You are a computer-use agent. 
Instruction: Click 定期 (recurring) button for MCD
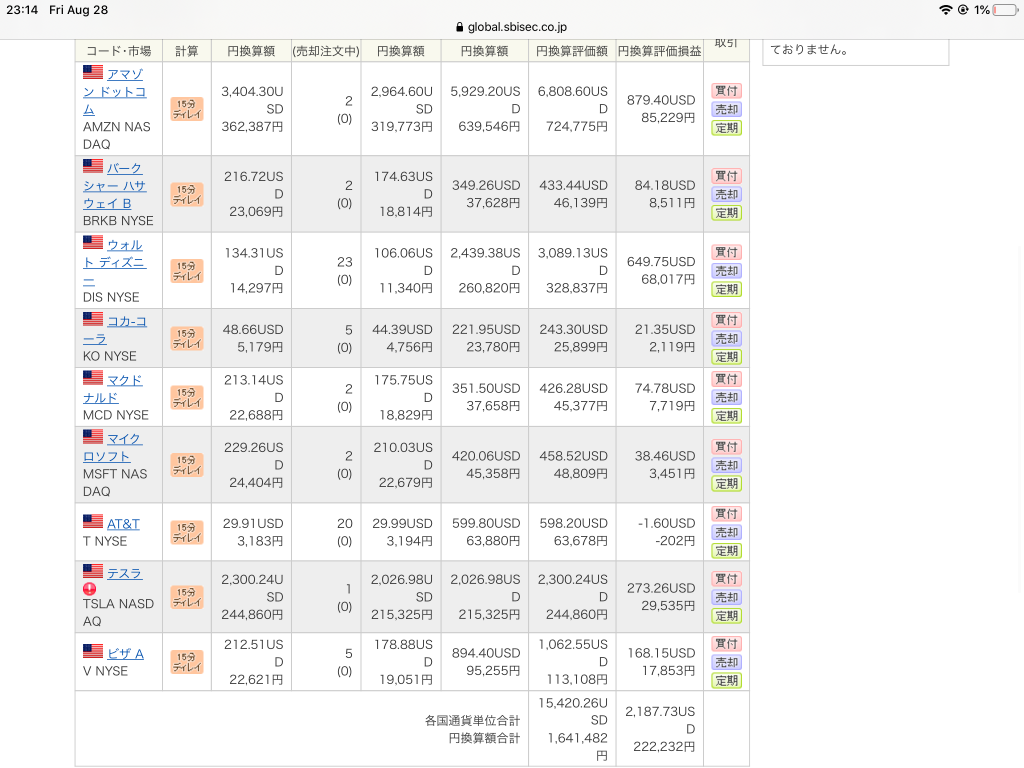tap(726, 415)
